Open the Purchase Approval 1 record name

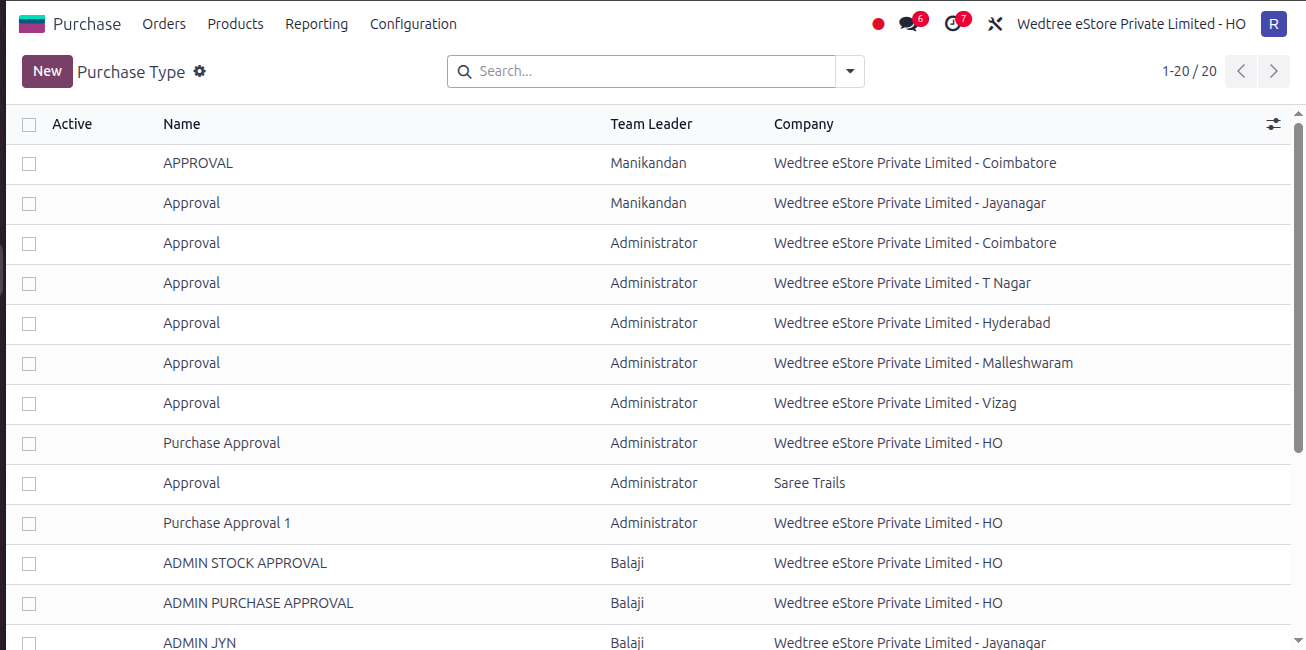pyautogui.click(x=227, y=523)
